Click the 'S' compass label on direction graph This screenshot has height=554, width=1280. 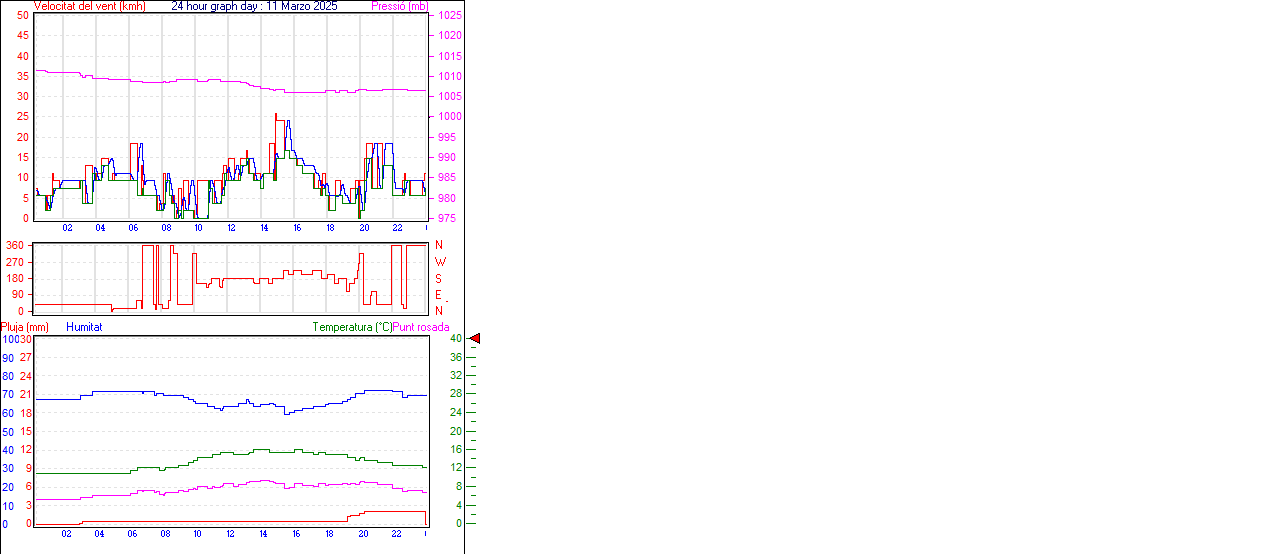[x=438, y=279]
